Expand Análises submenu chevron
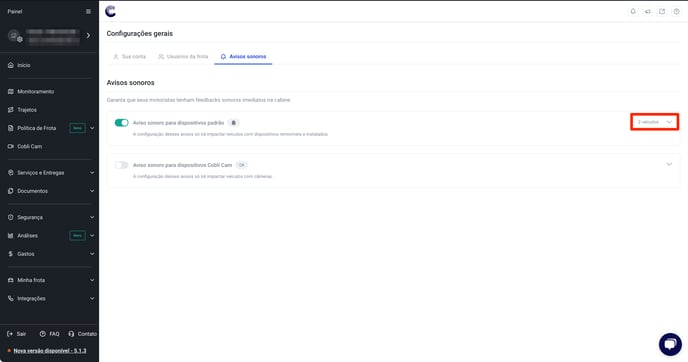 pos(92,236)
